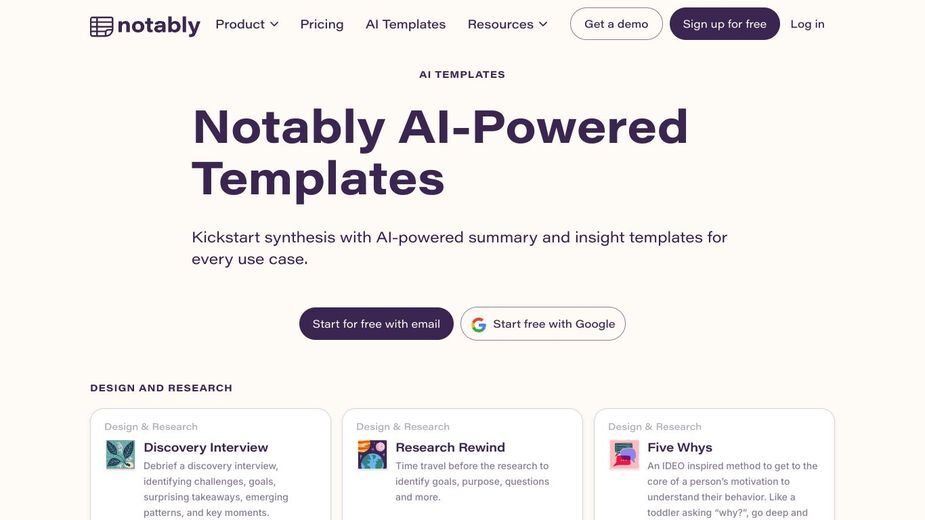The image size is (925, 520).
Task: Go to the Pricing page
Action: [x=322, y=24]
